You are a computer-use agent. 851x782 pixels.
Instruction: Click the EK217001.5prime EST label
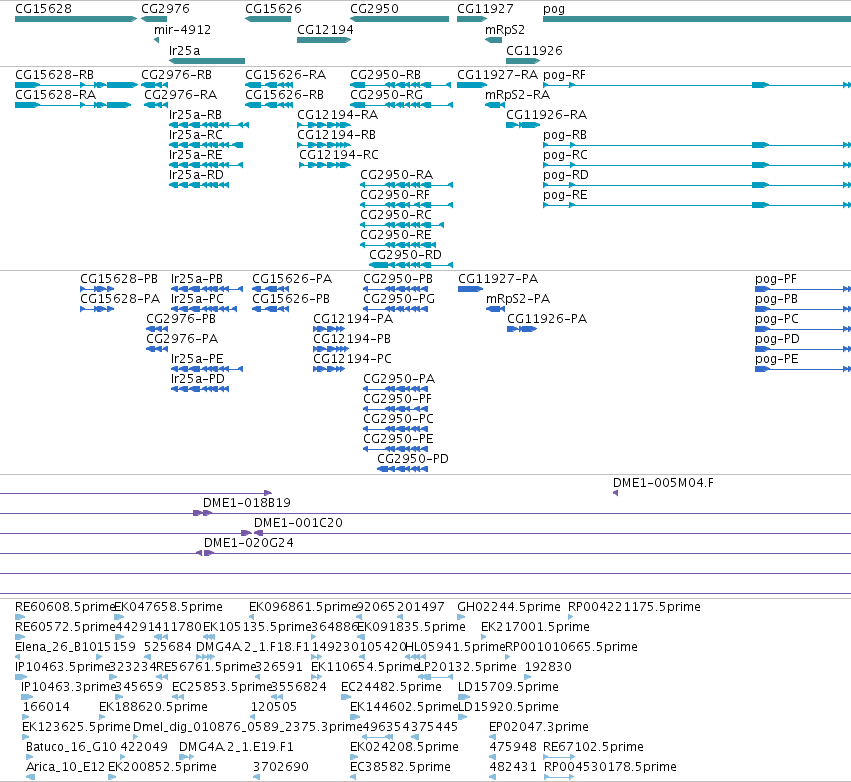point(535,627)
